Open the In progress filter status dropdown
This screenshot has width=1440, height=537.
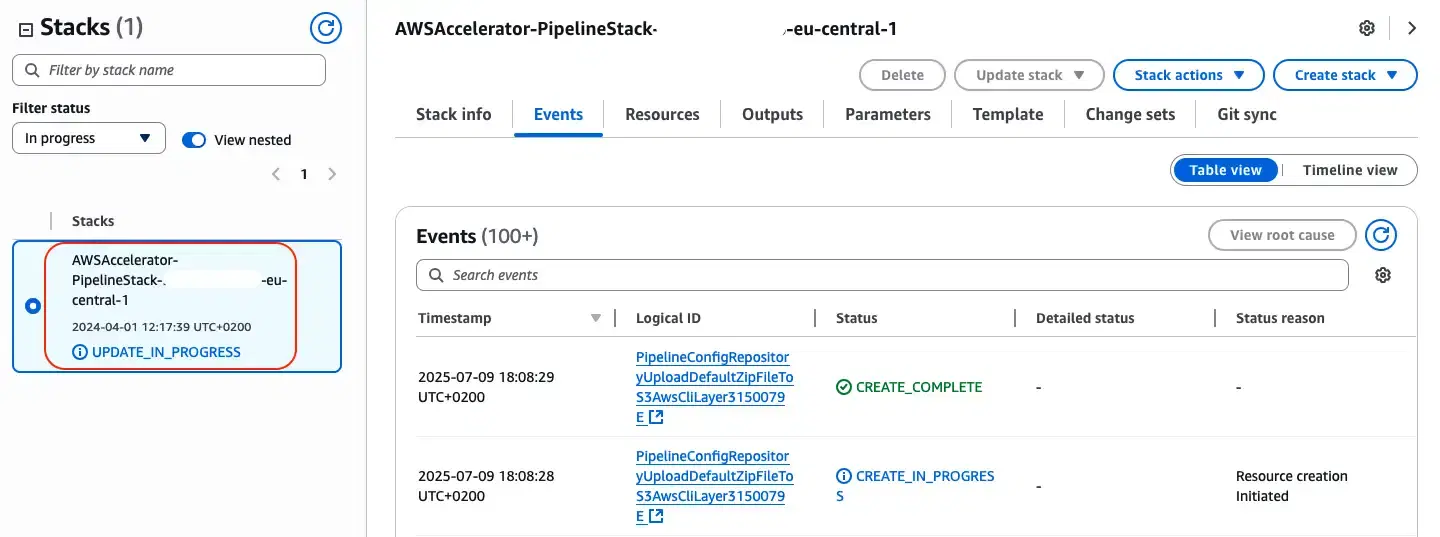tap(89, 138)
